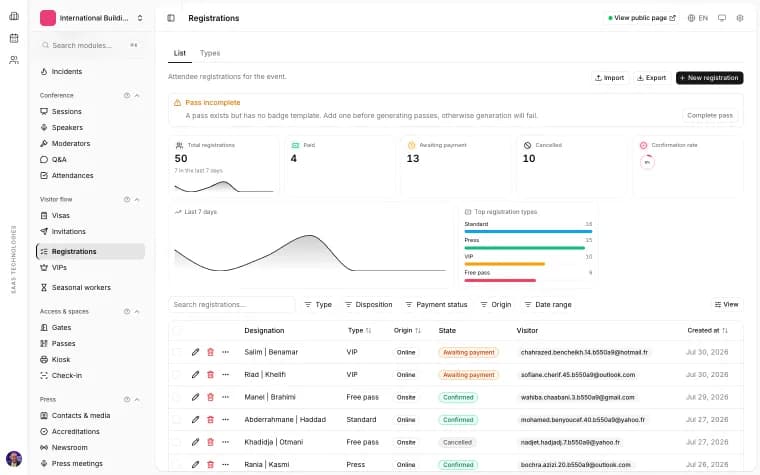This screenshot has height=475, width=760.
Task: Click the edit pencil for Salim Benamar
Action: 195,352
